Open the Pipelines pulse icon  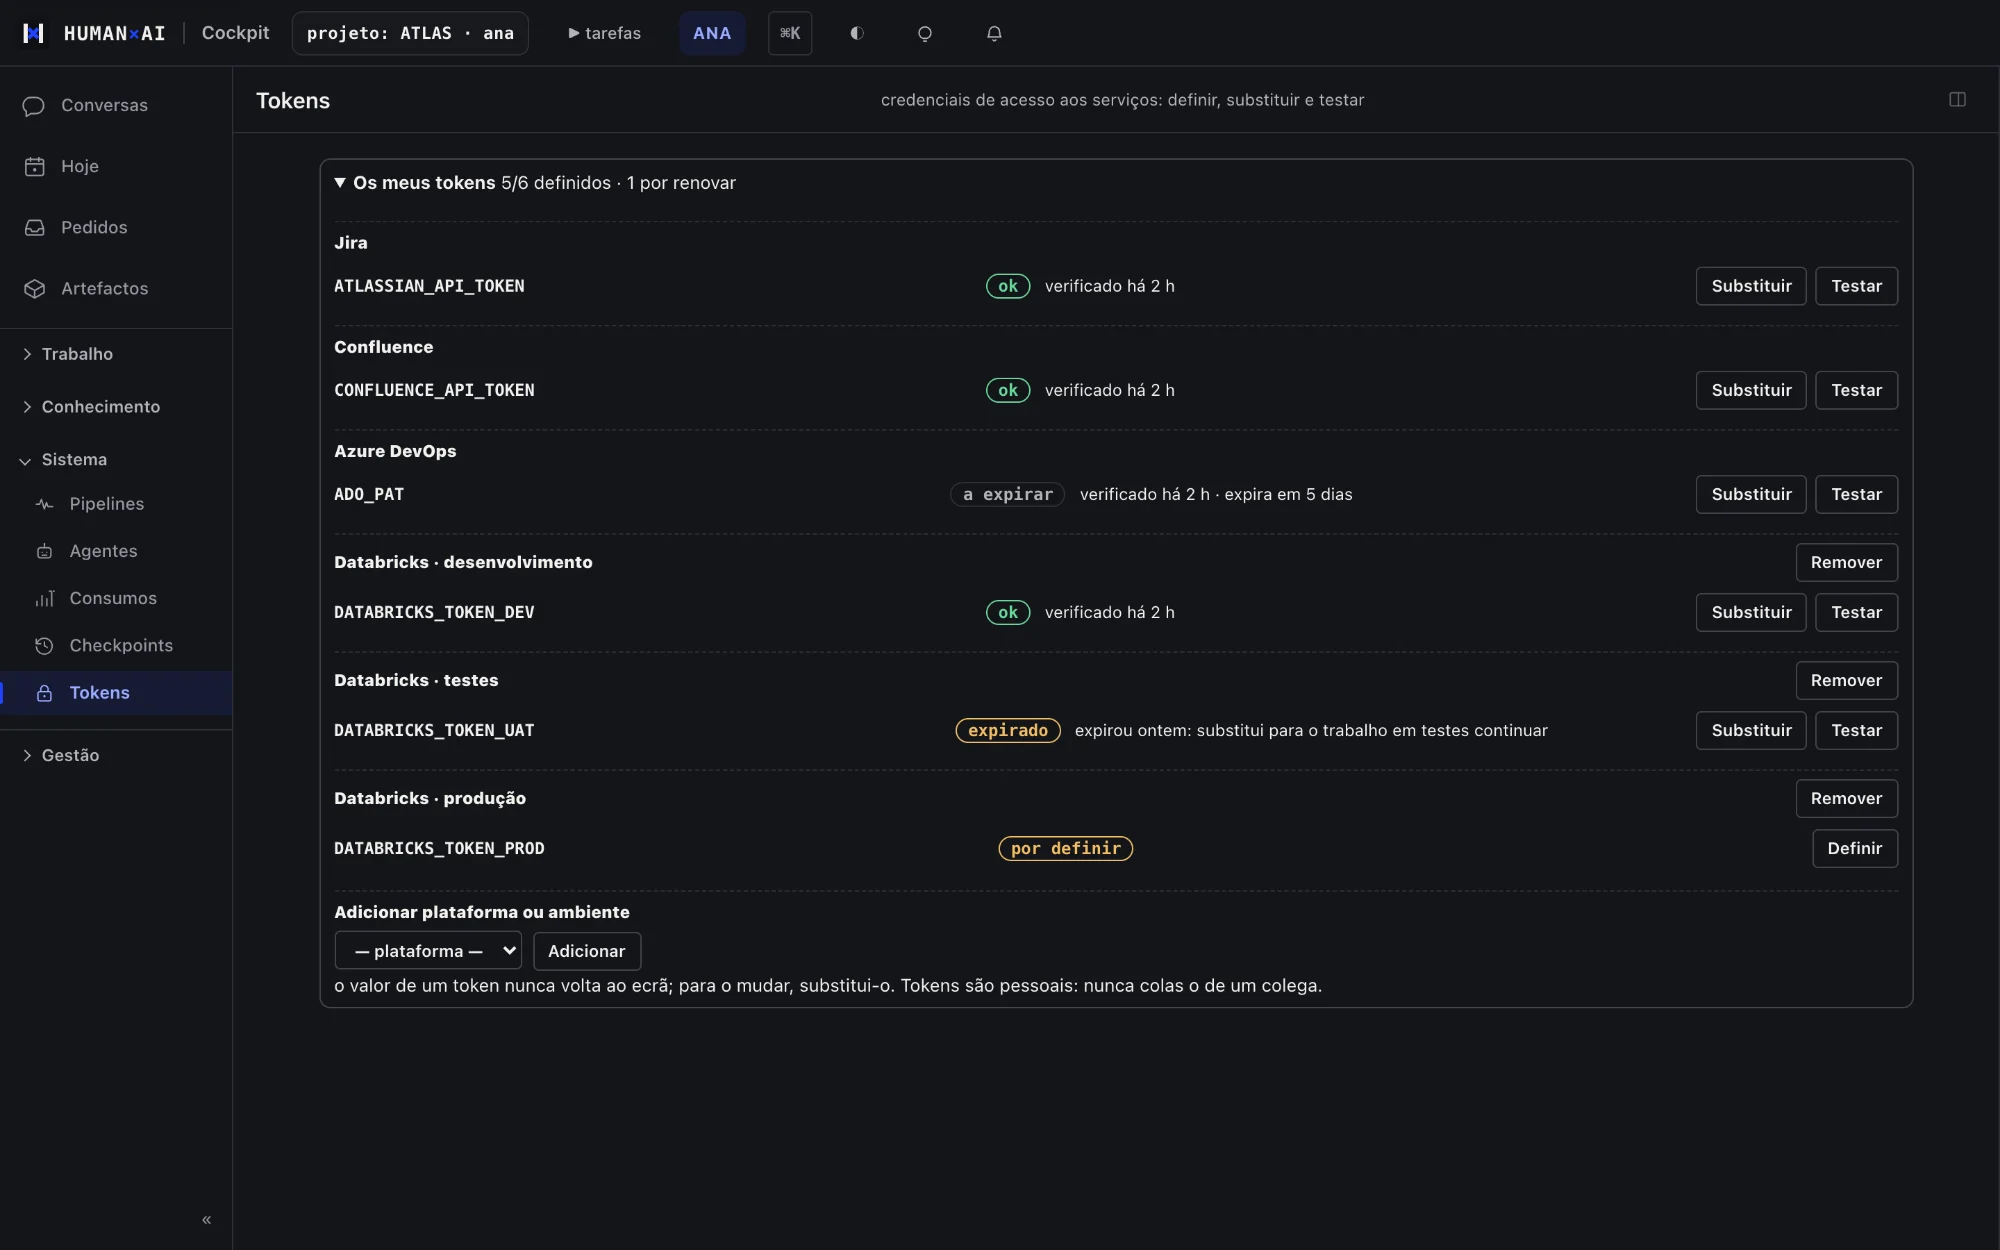[44, 504]
